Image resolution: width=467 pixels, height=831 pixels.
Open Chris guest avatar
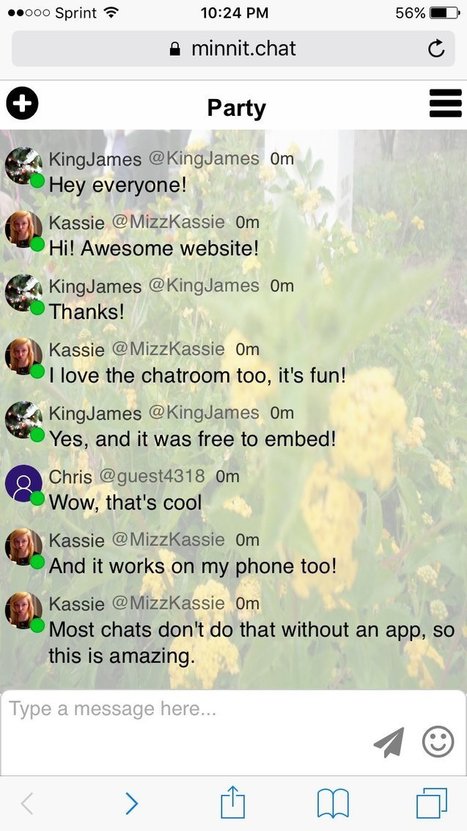[x=23, y=483]
